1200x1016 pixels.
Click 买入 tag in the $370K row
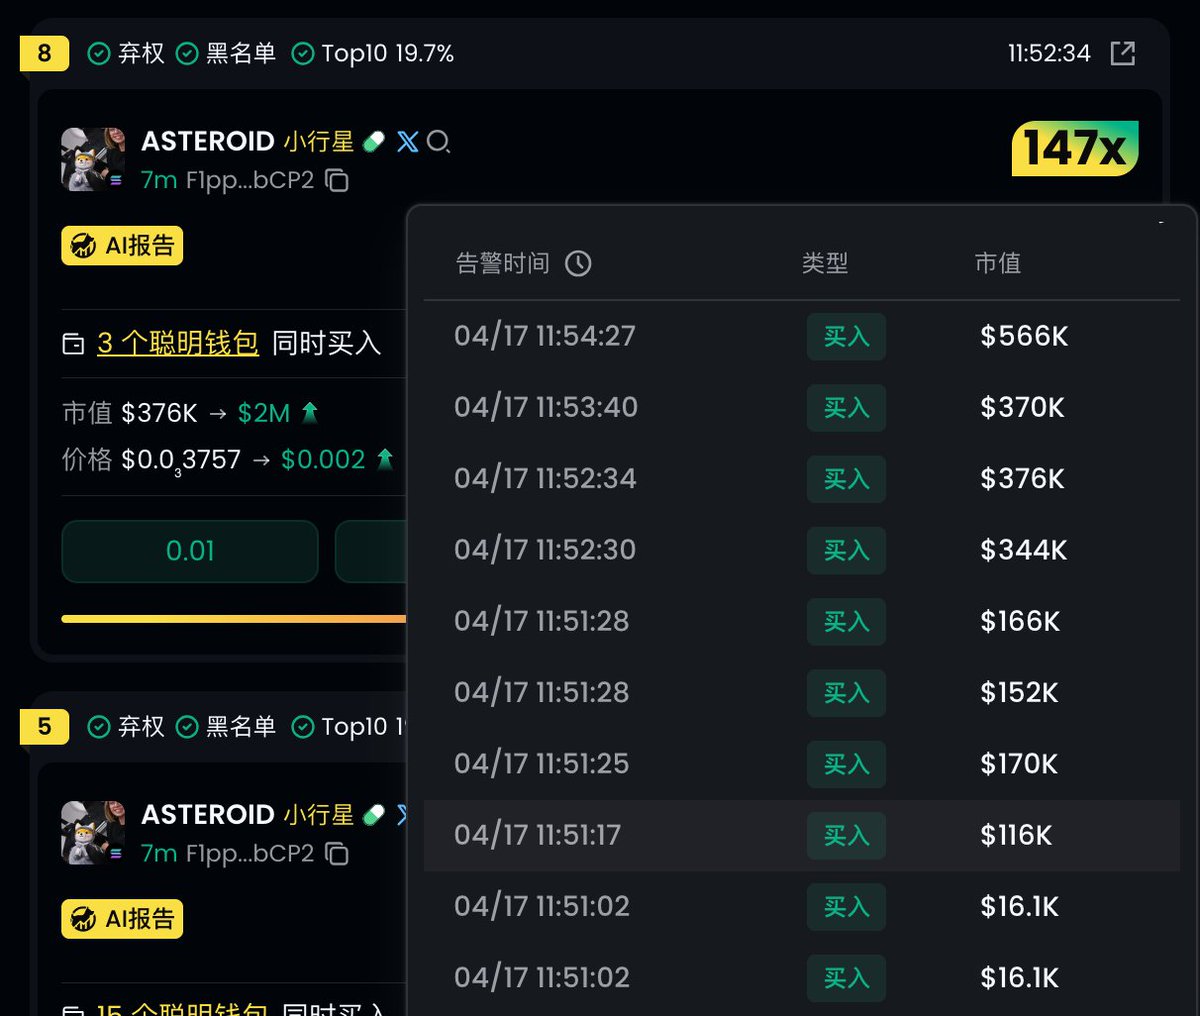click(846, 407)
